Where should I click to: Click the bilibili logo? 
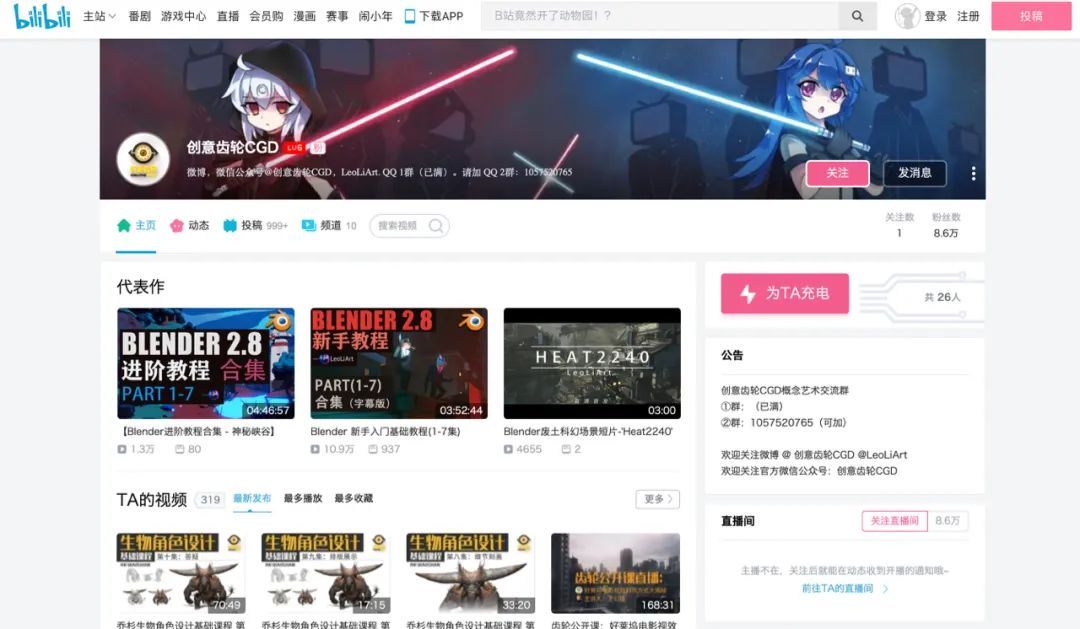click(x=42, y=16)
